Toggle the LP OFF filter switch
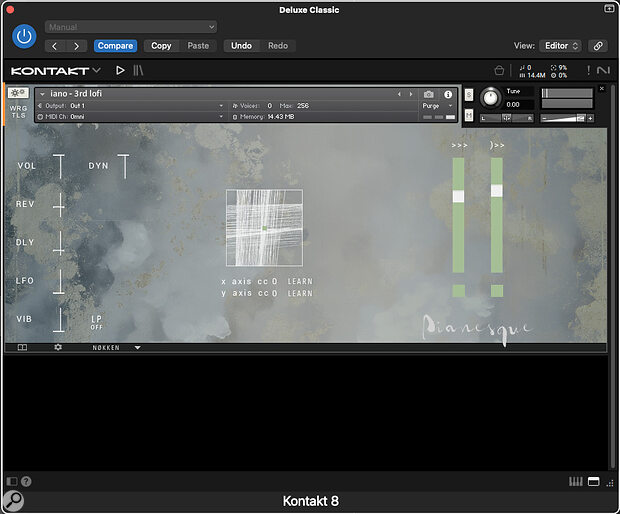Viewport: 620px width, 514px height. point(96,322)
